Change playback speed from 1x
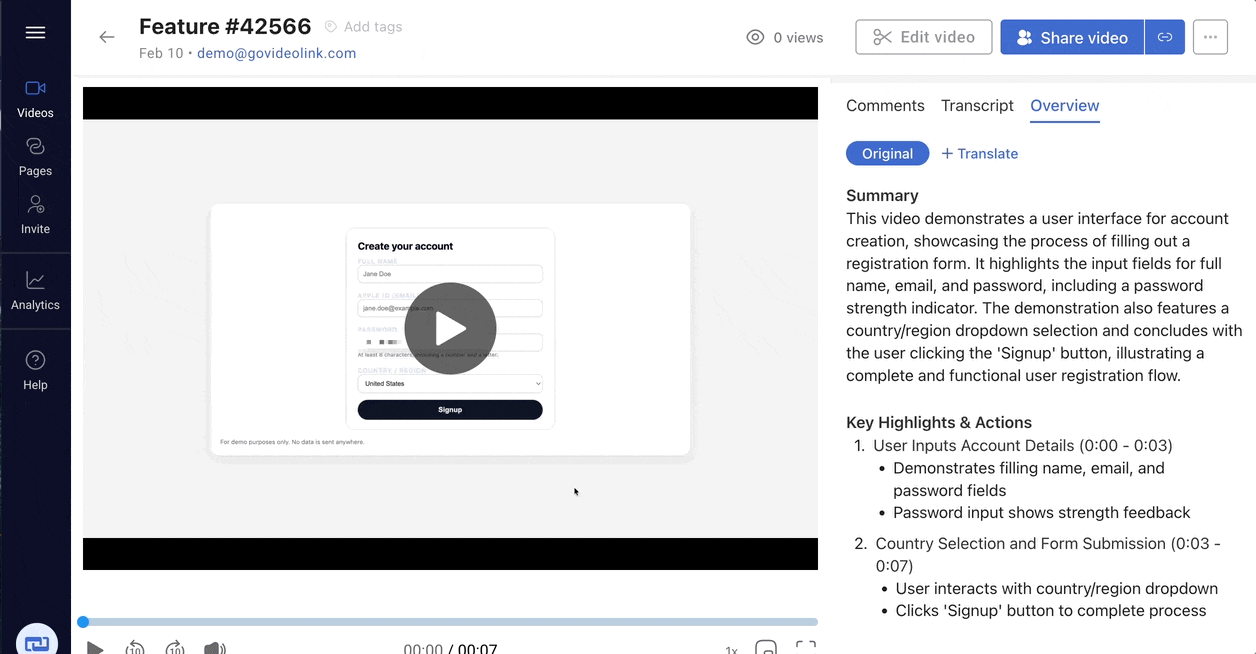Screen dimensions: 1256x654 [731, 649]
